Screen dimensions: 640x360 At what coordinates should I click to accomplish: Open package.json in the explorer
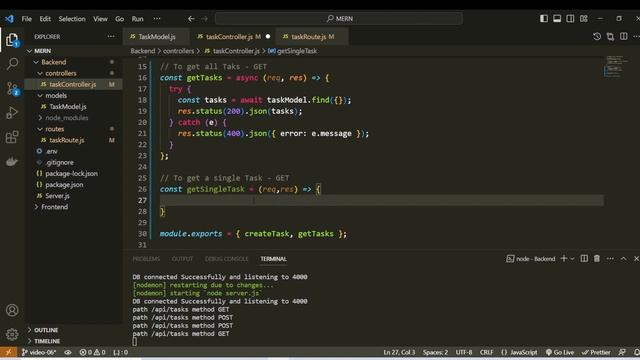tap(64, 184)
